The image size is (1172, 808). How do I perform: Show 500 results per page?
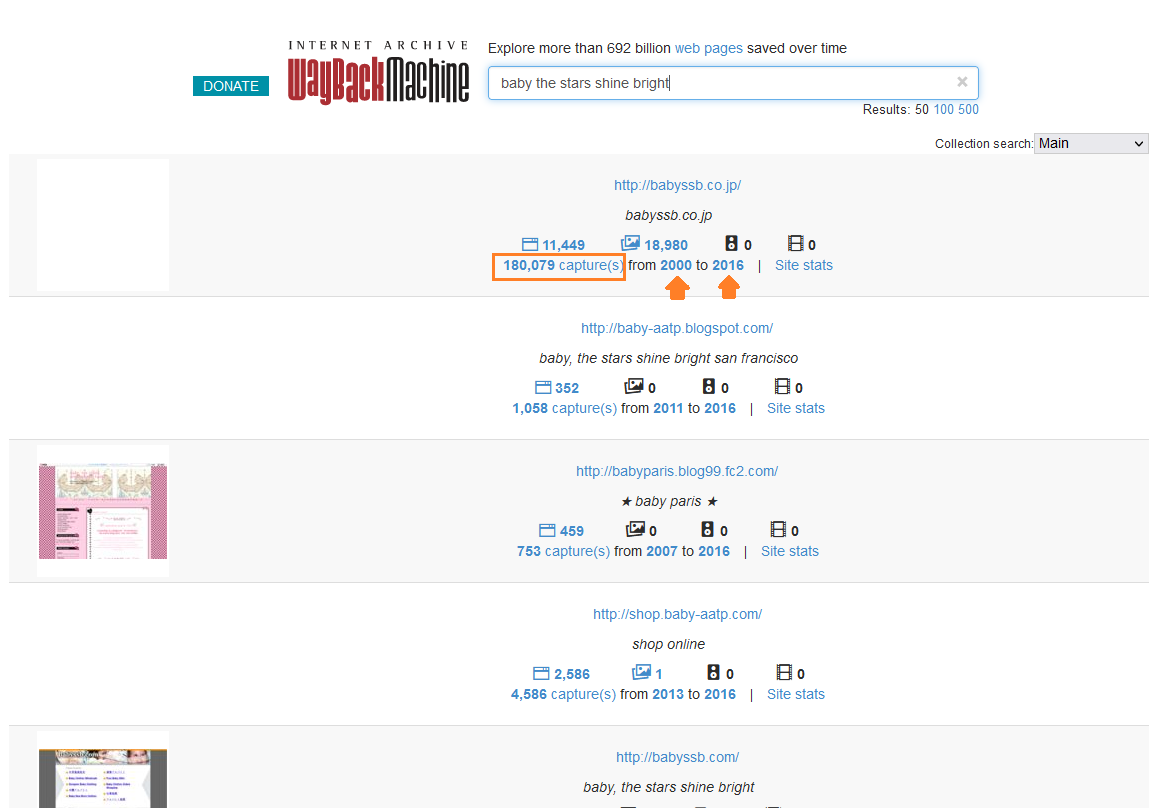click(x=968, y=110)
